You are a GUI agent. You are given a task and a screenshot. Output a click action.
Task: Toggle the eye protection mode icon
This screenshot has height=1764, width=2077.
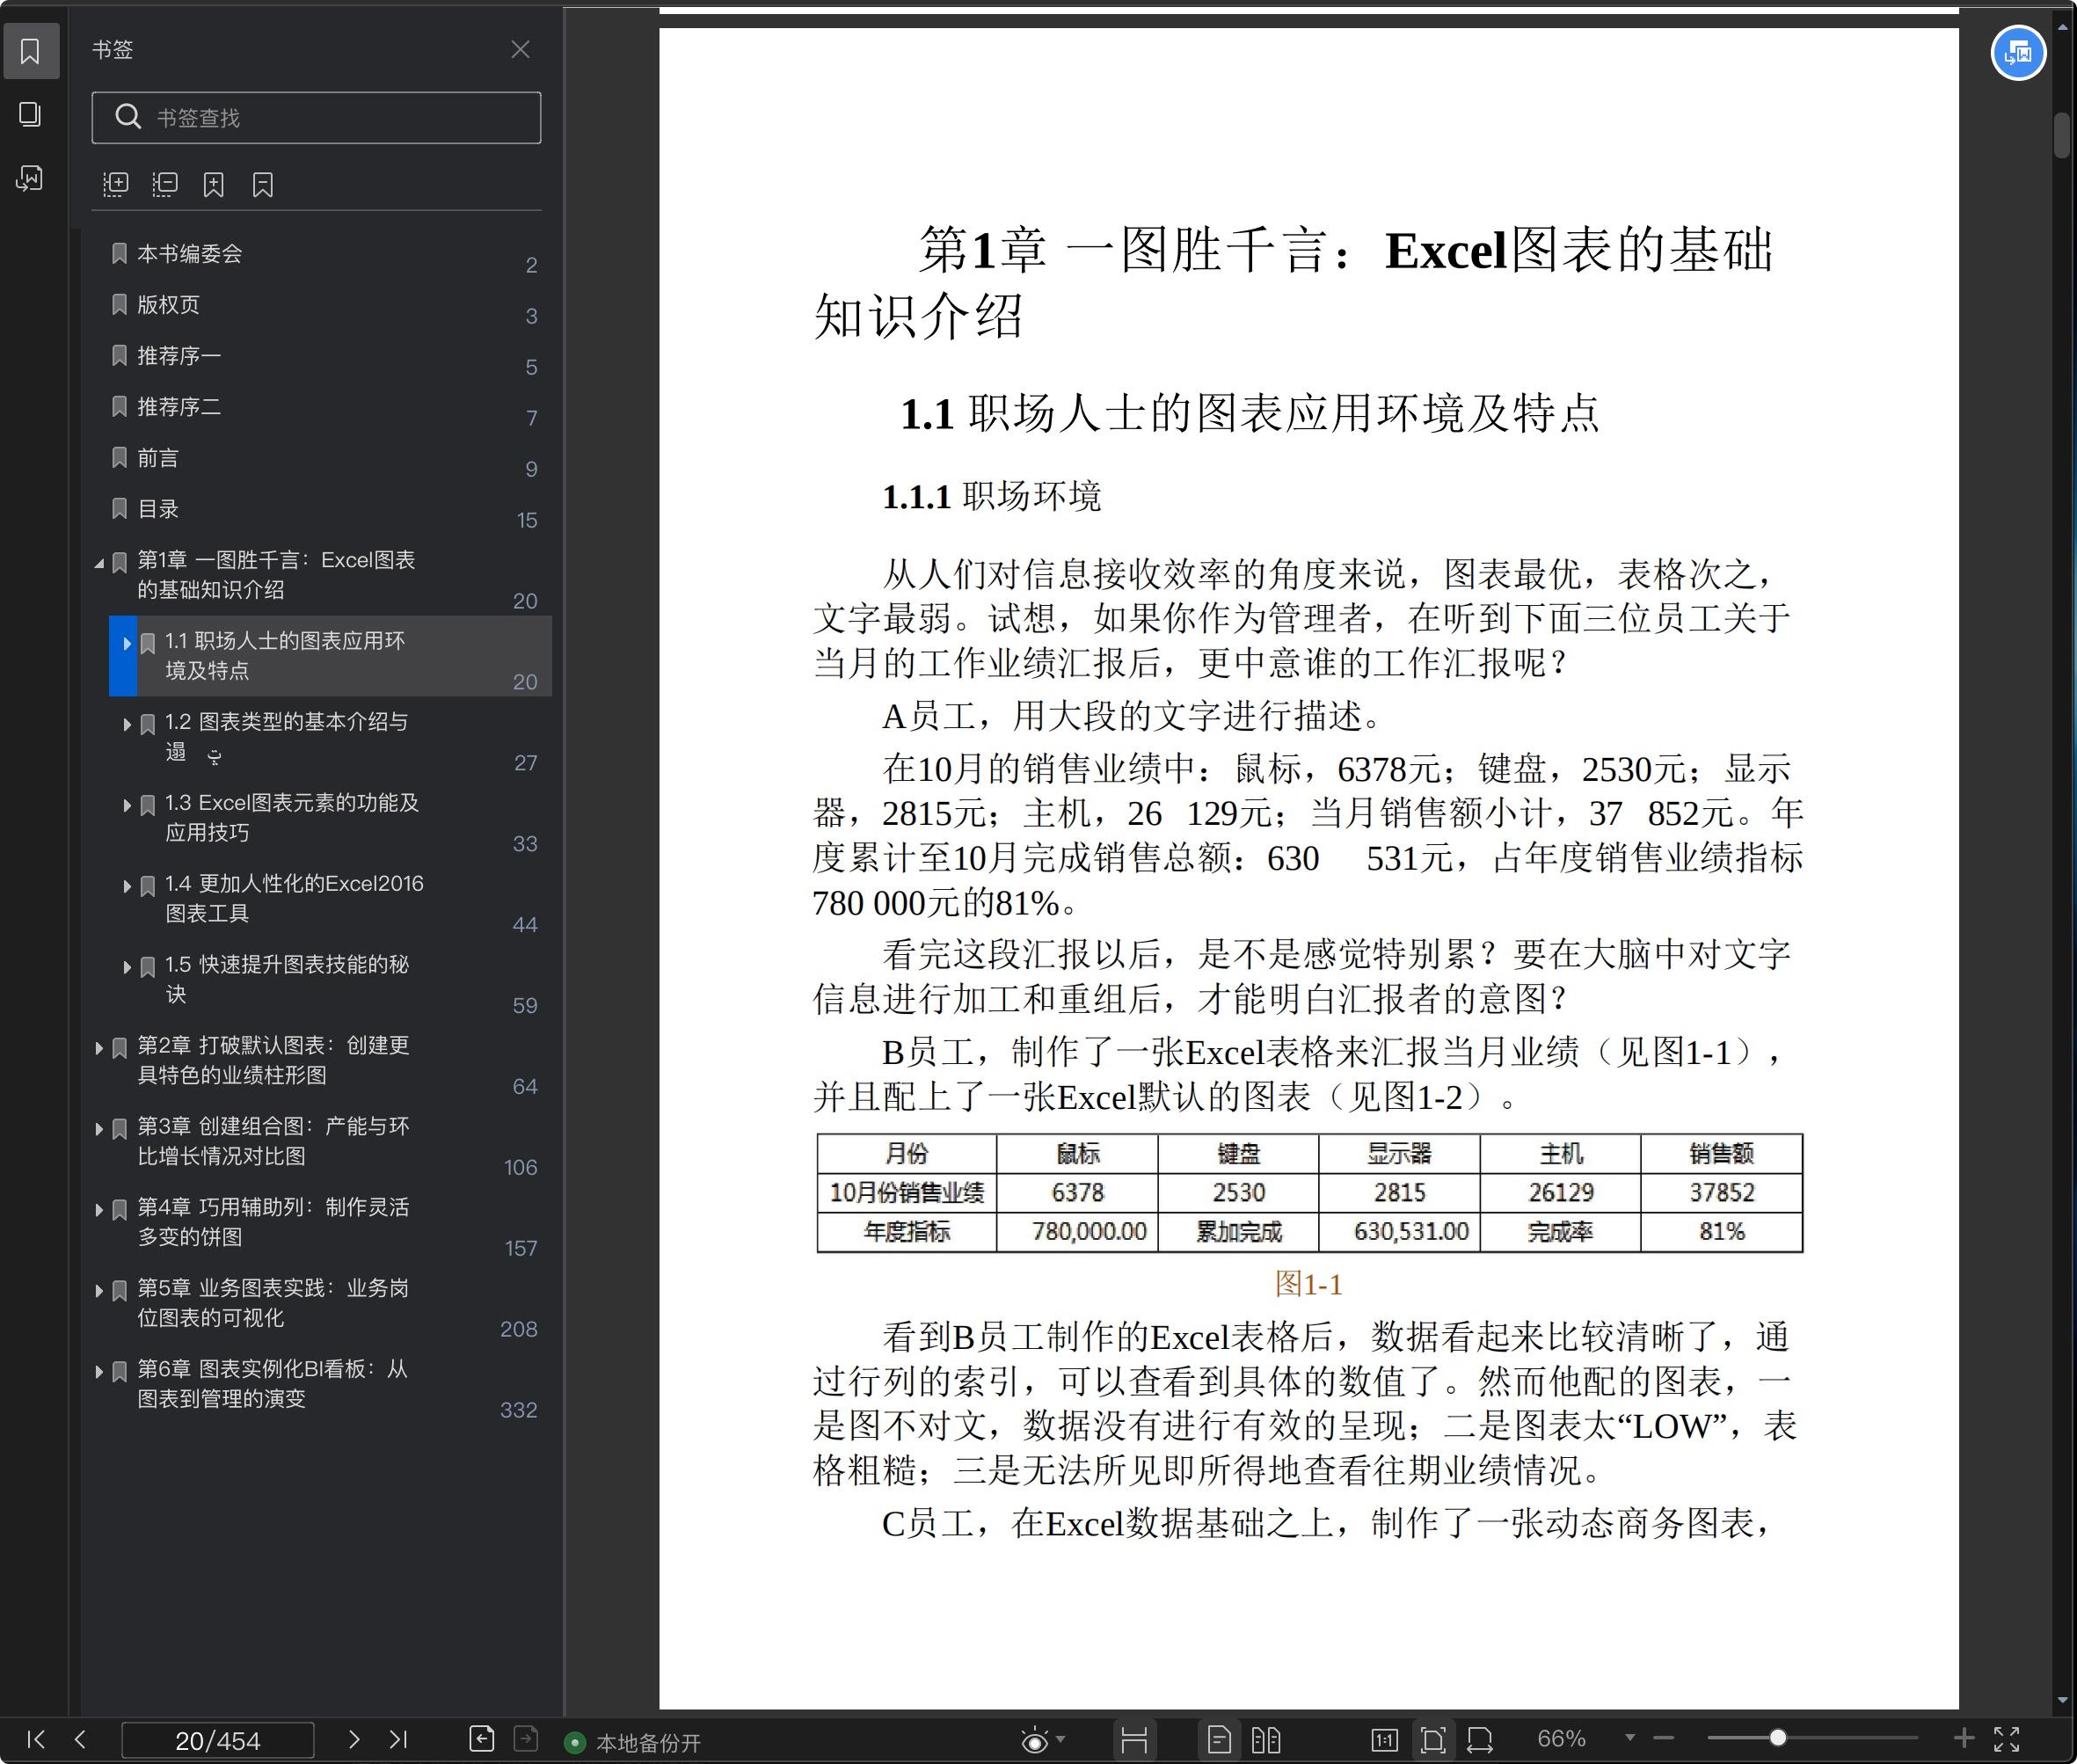(x=1035, y=1740)
